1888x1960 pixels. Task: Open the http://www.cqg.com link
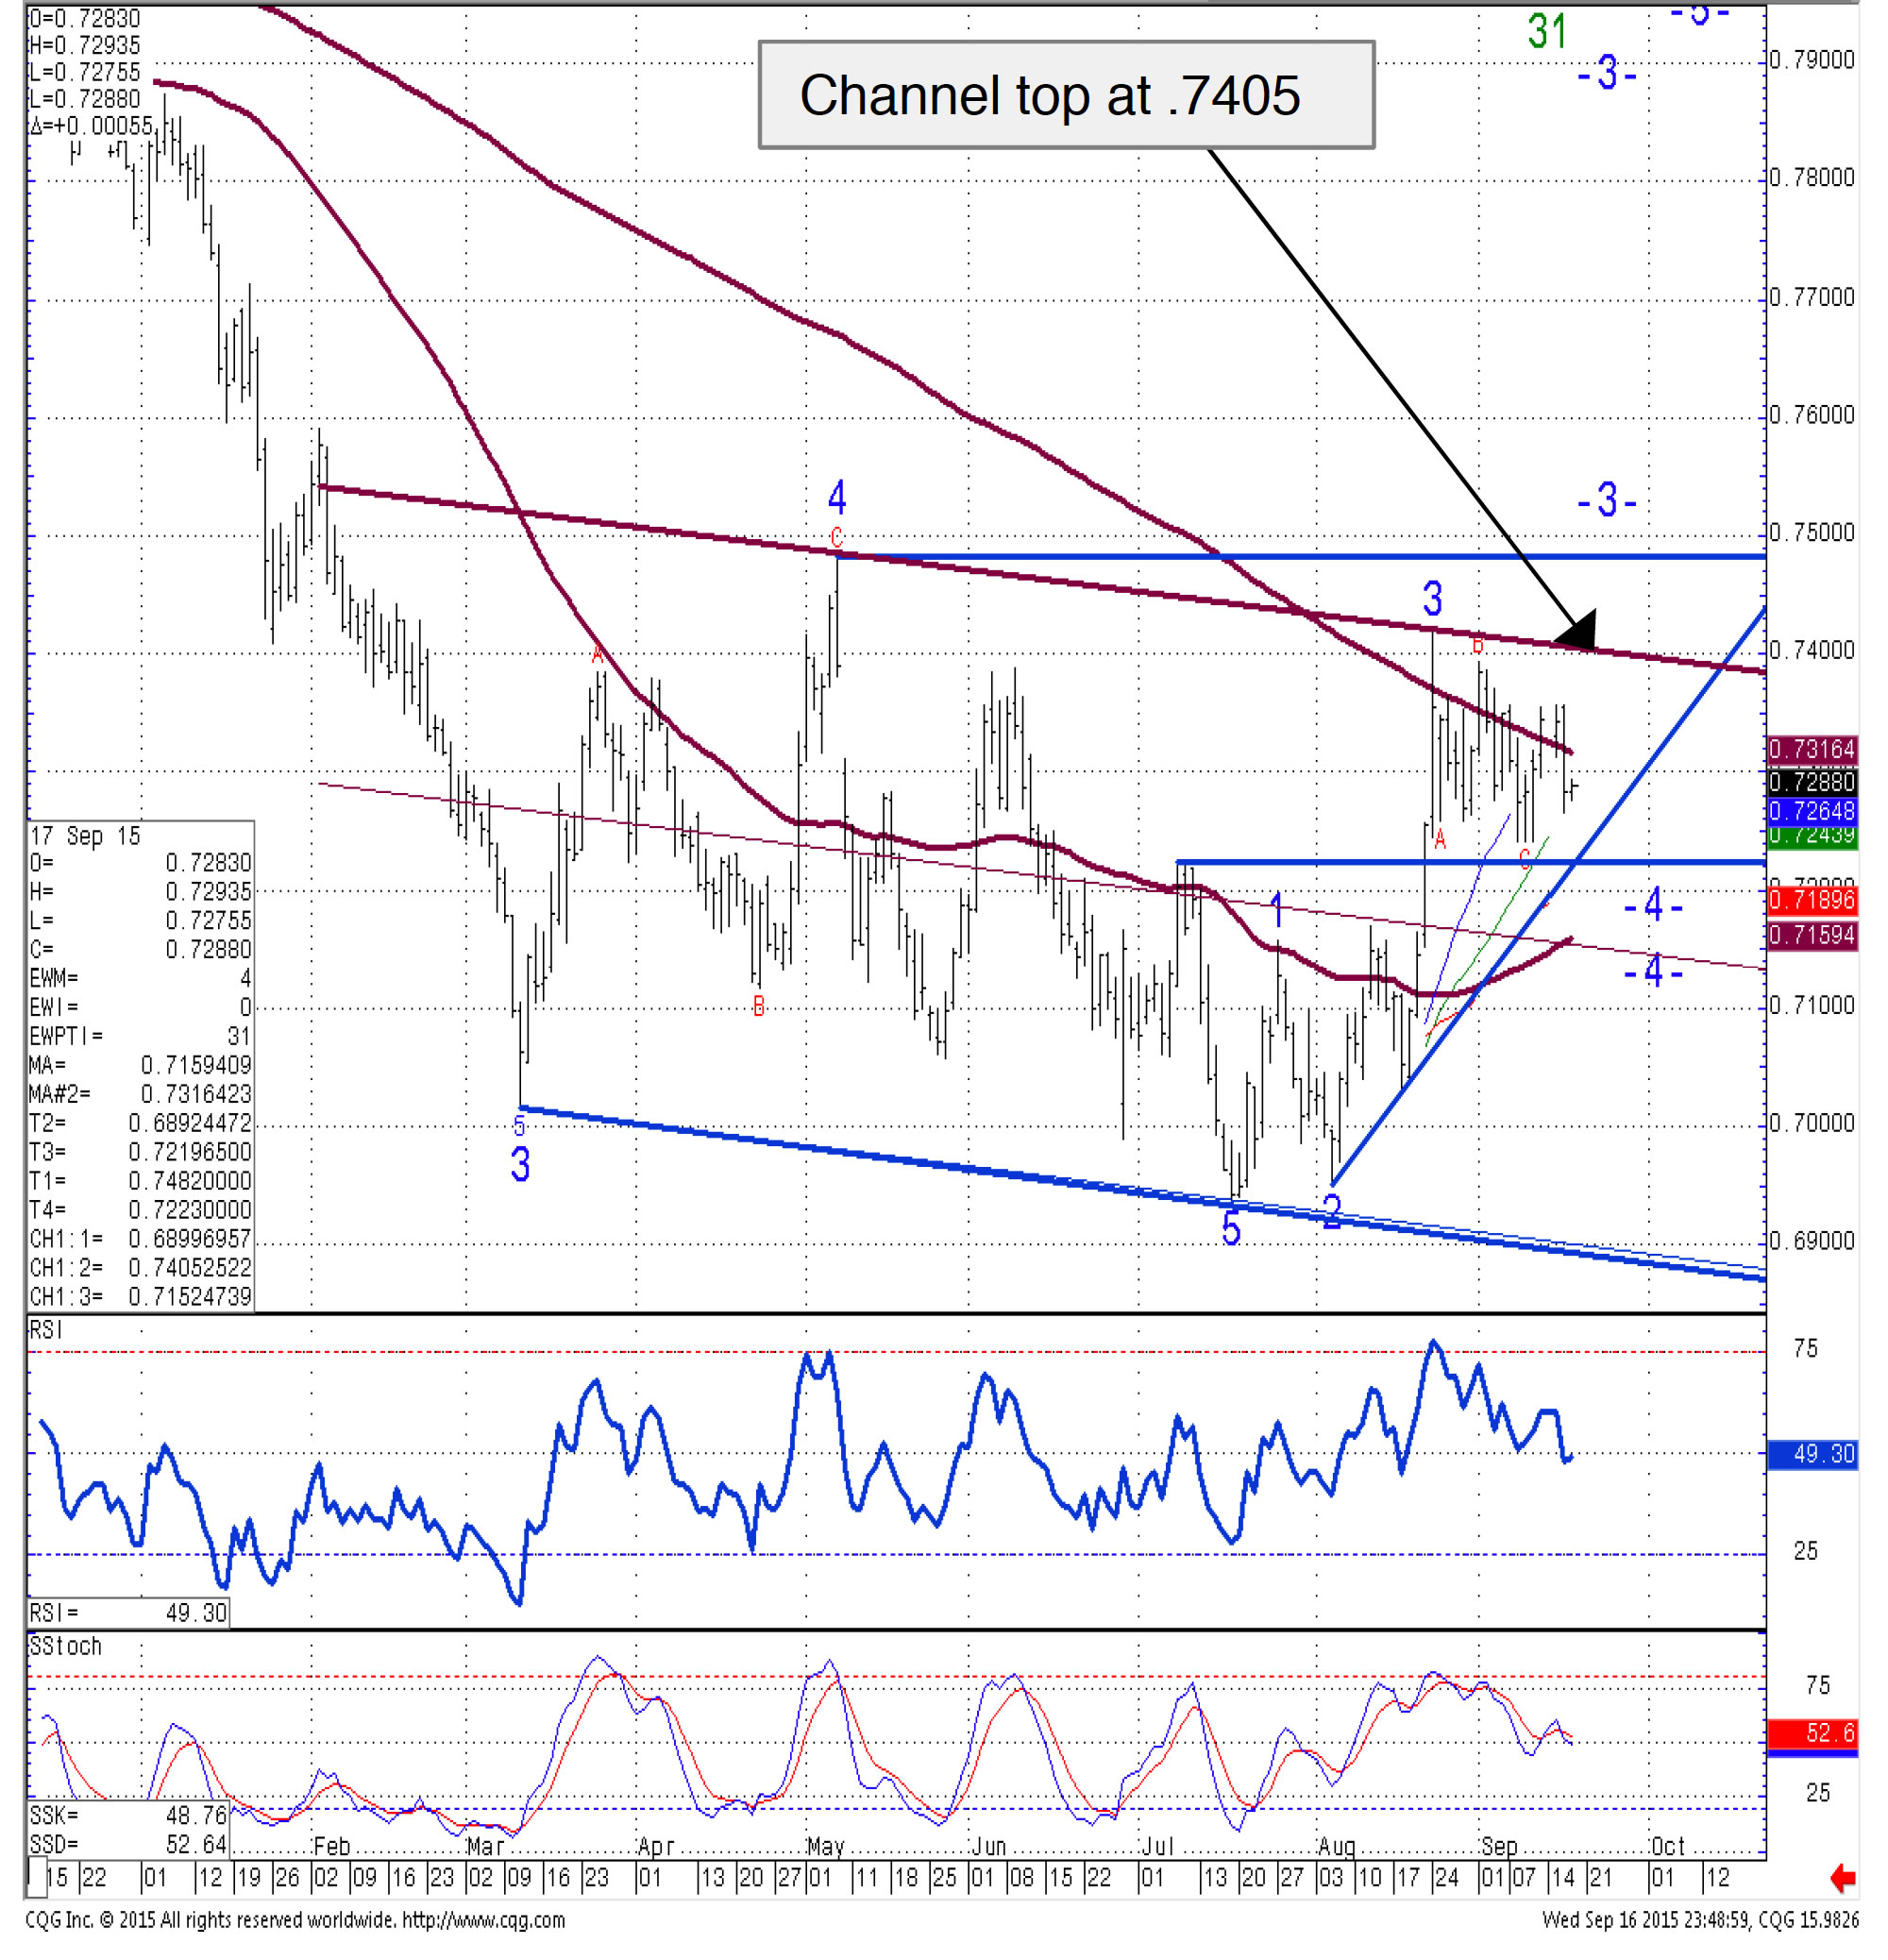click(484, 1920)
